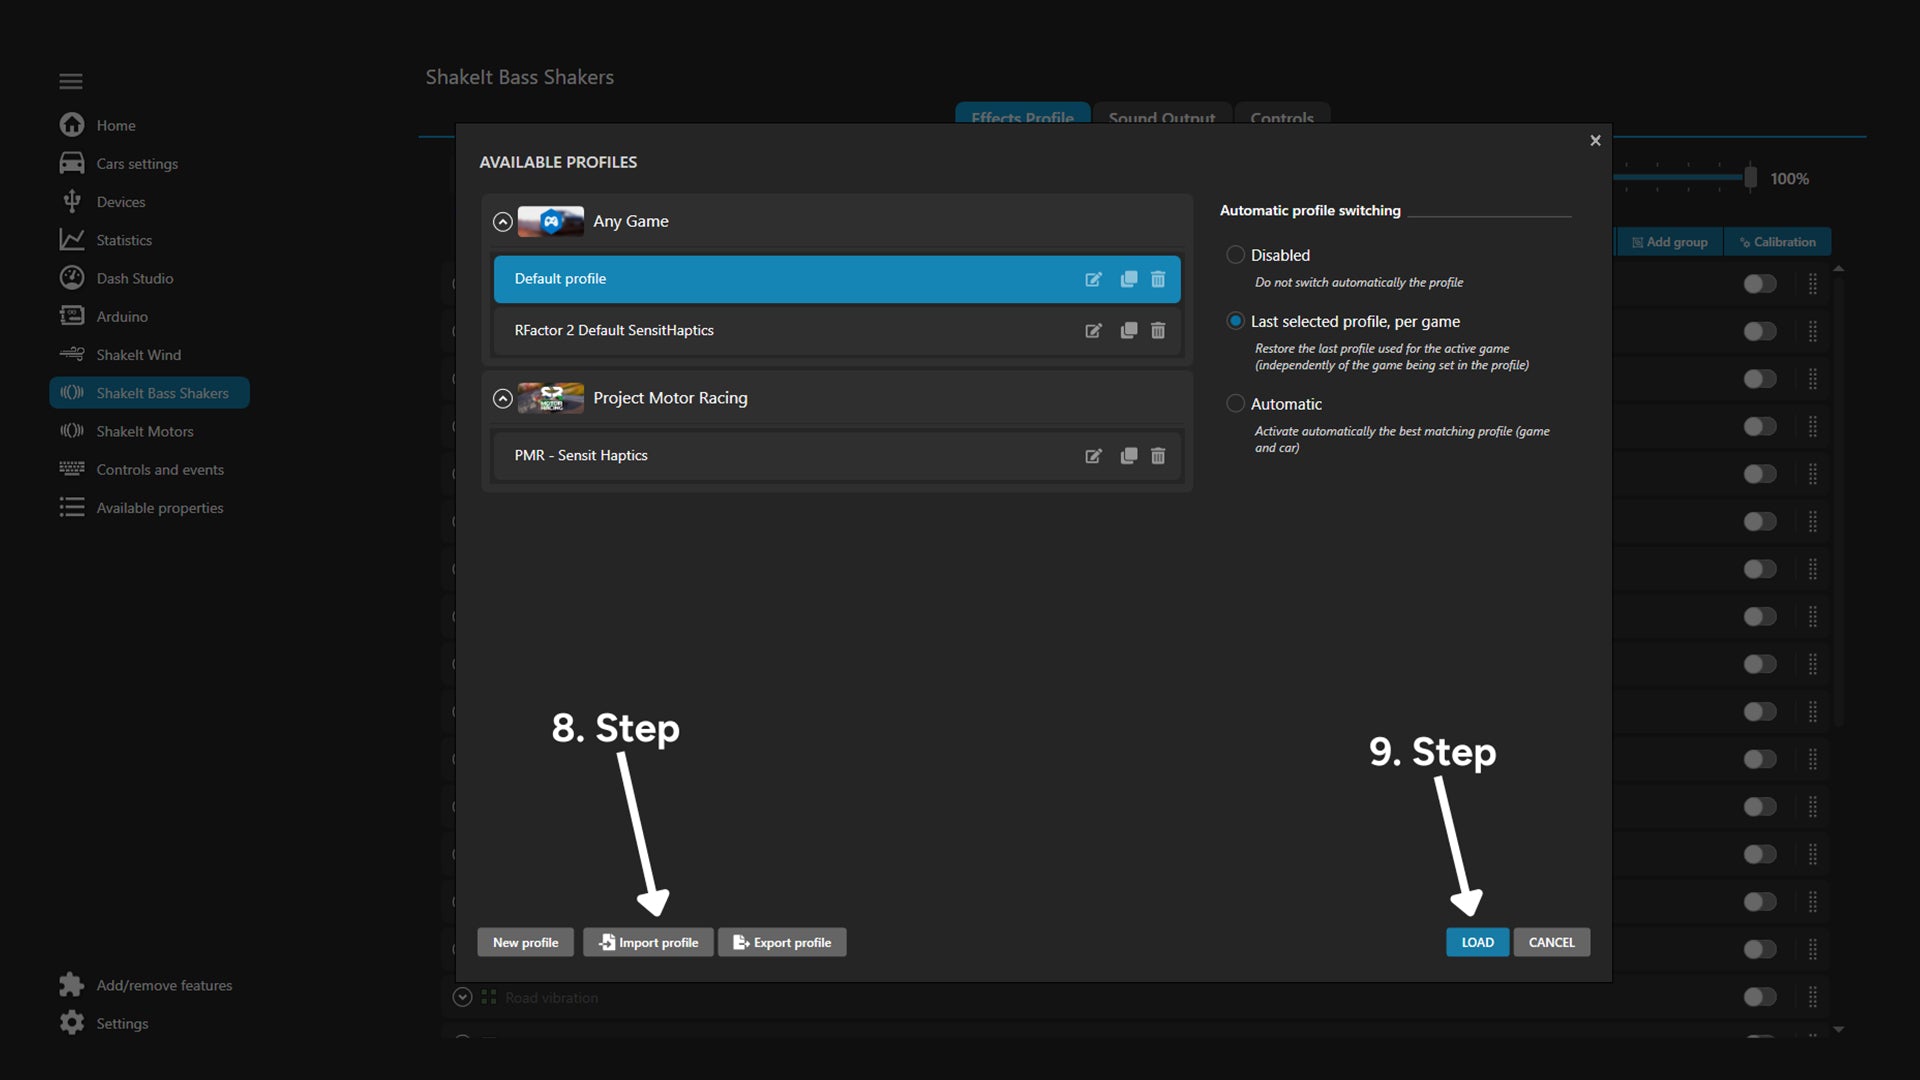Click trash icon on Default profile row
This screenshot has height=1080, width=1920.
click(1158, 280)
